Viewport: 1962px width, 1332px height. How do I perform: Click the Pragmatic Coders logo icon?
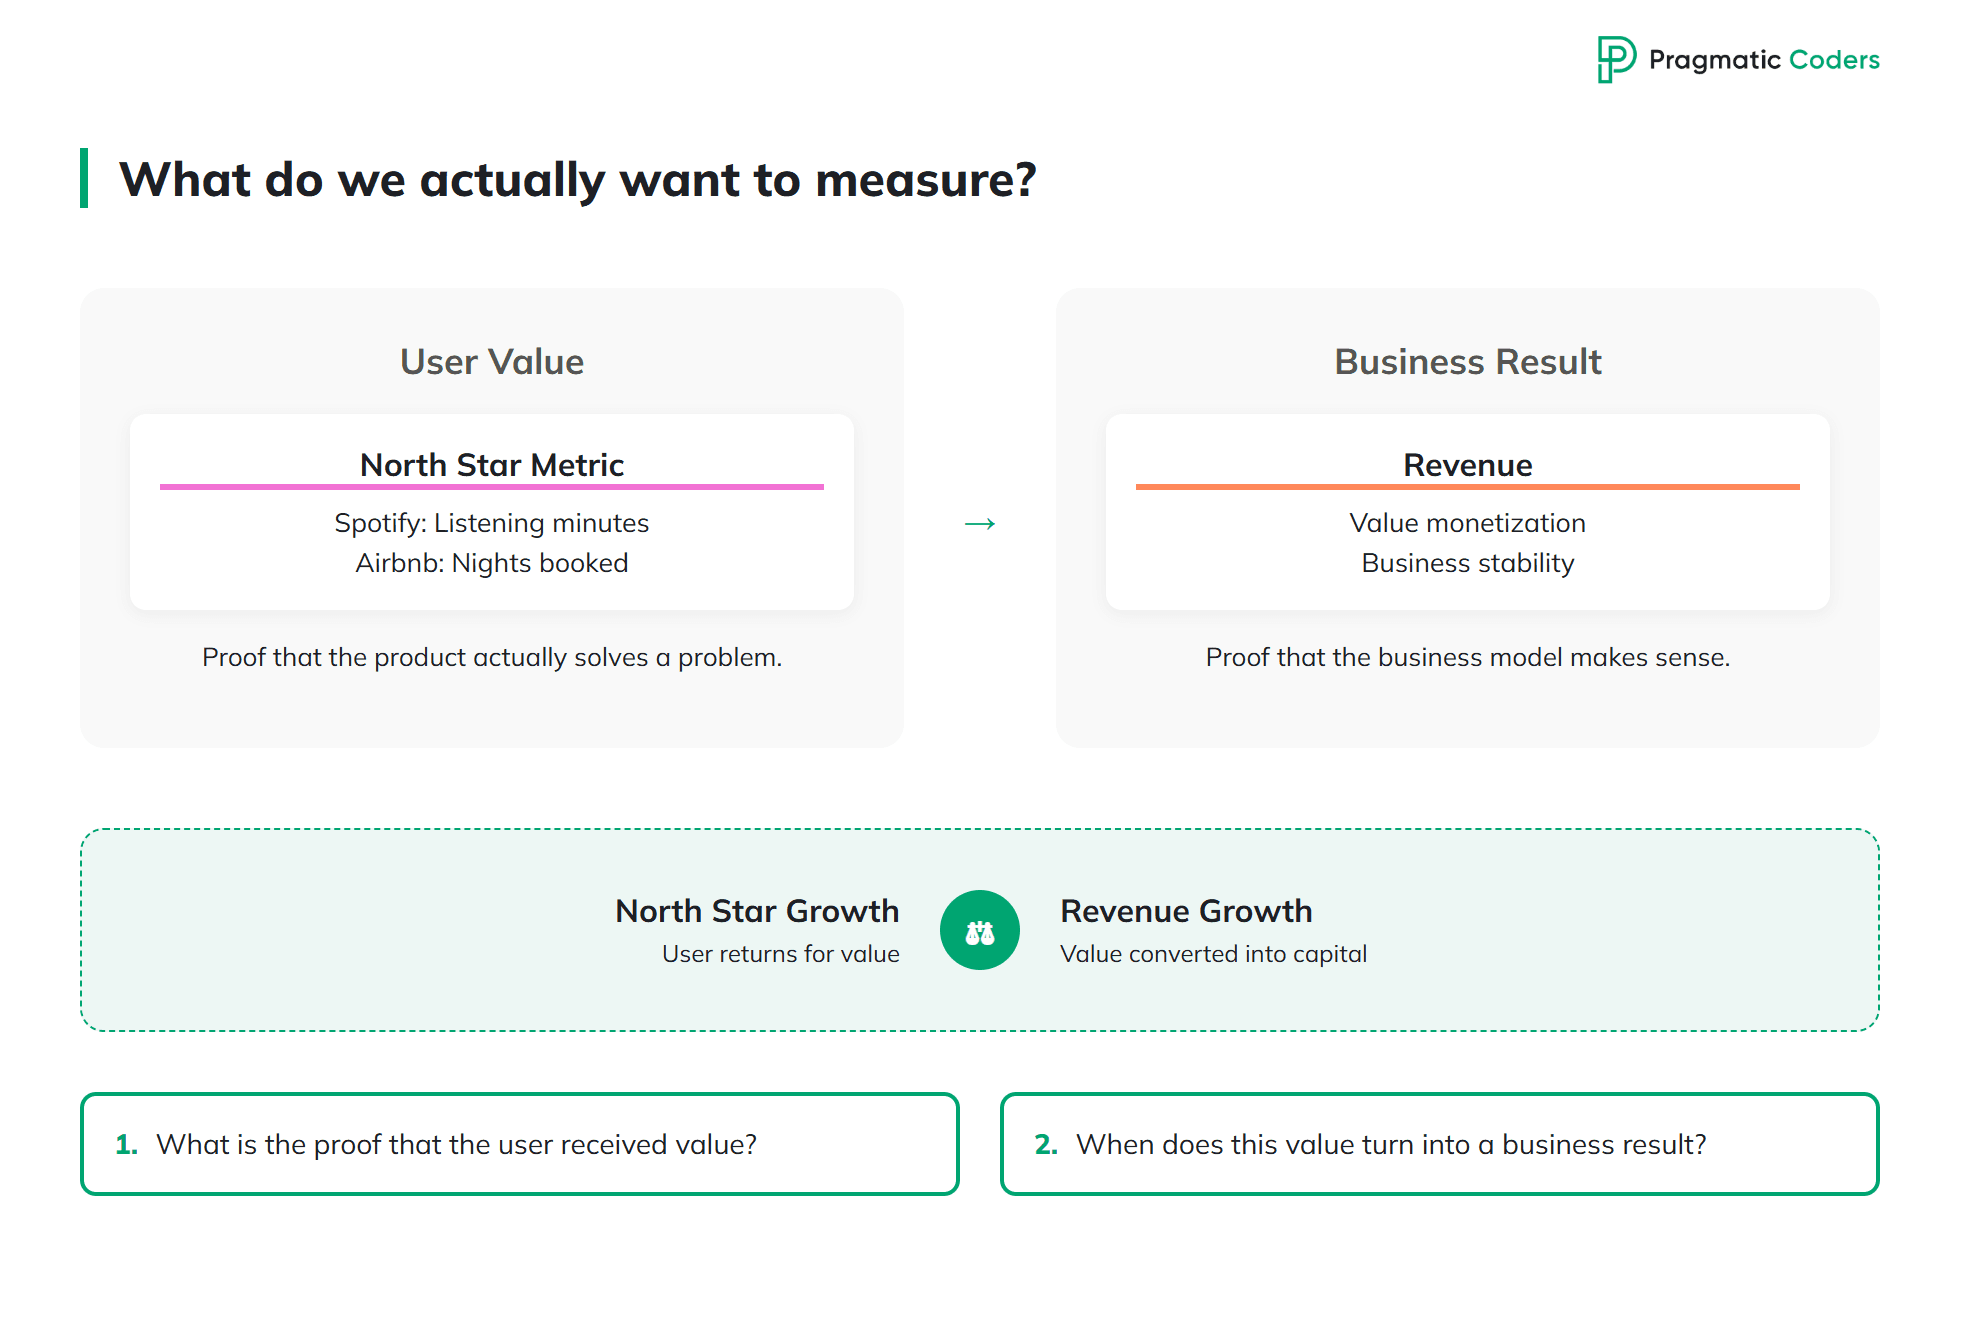point(1616,60)
